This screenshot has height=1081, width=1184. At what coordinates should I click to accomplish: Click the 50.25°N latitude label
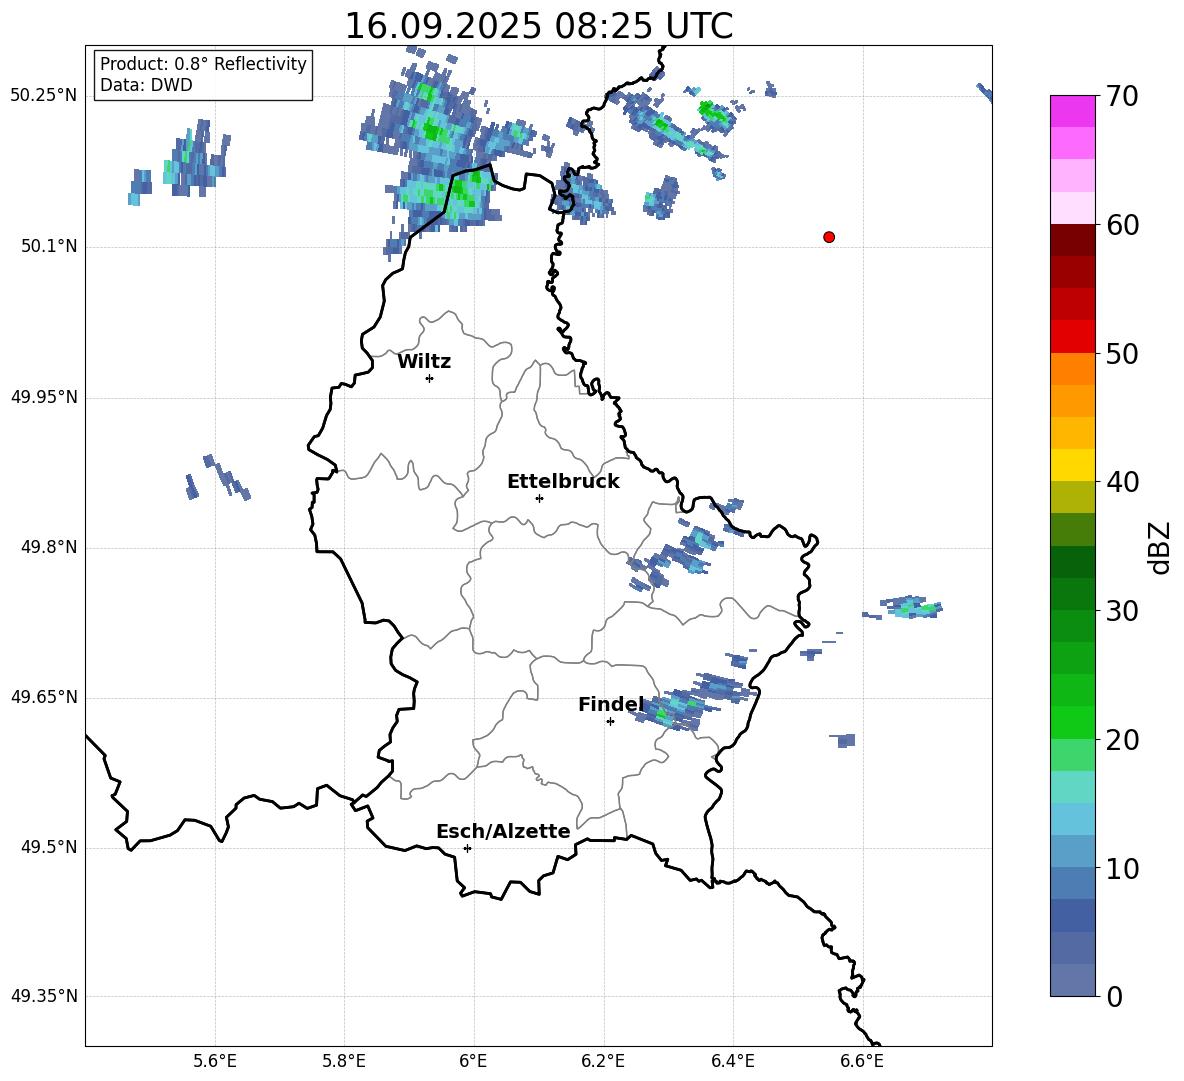[x=44, y=96]
